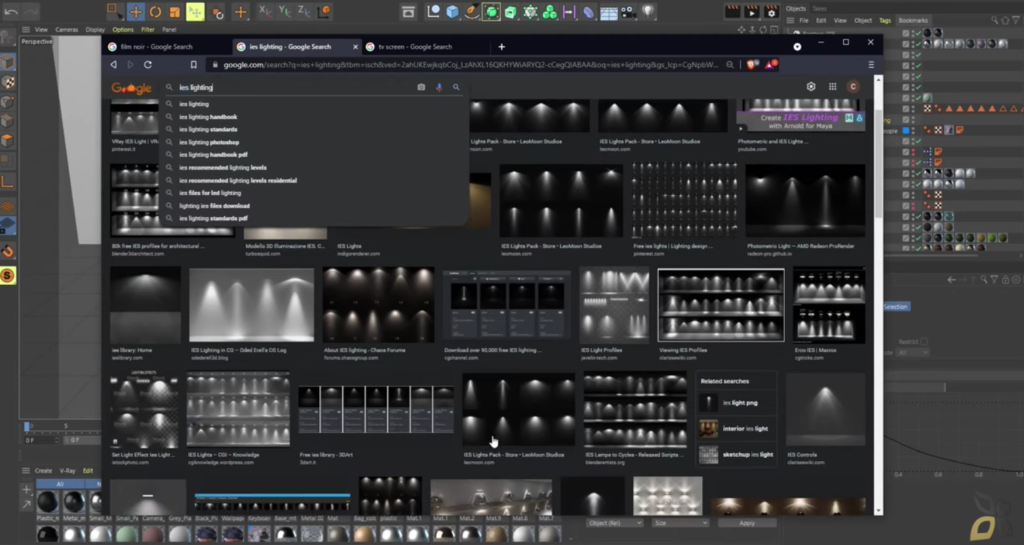Screen dimensions: 1024x545
Task: Select the Move tool in Cinema 4D
Action: coord(135,12)
